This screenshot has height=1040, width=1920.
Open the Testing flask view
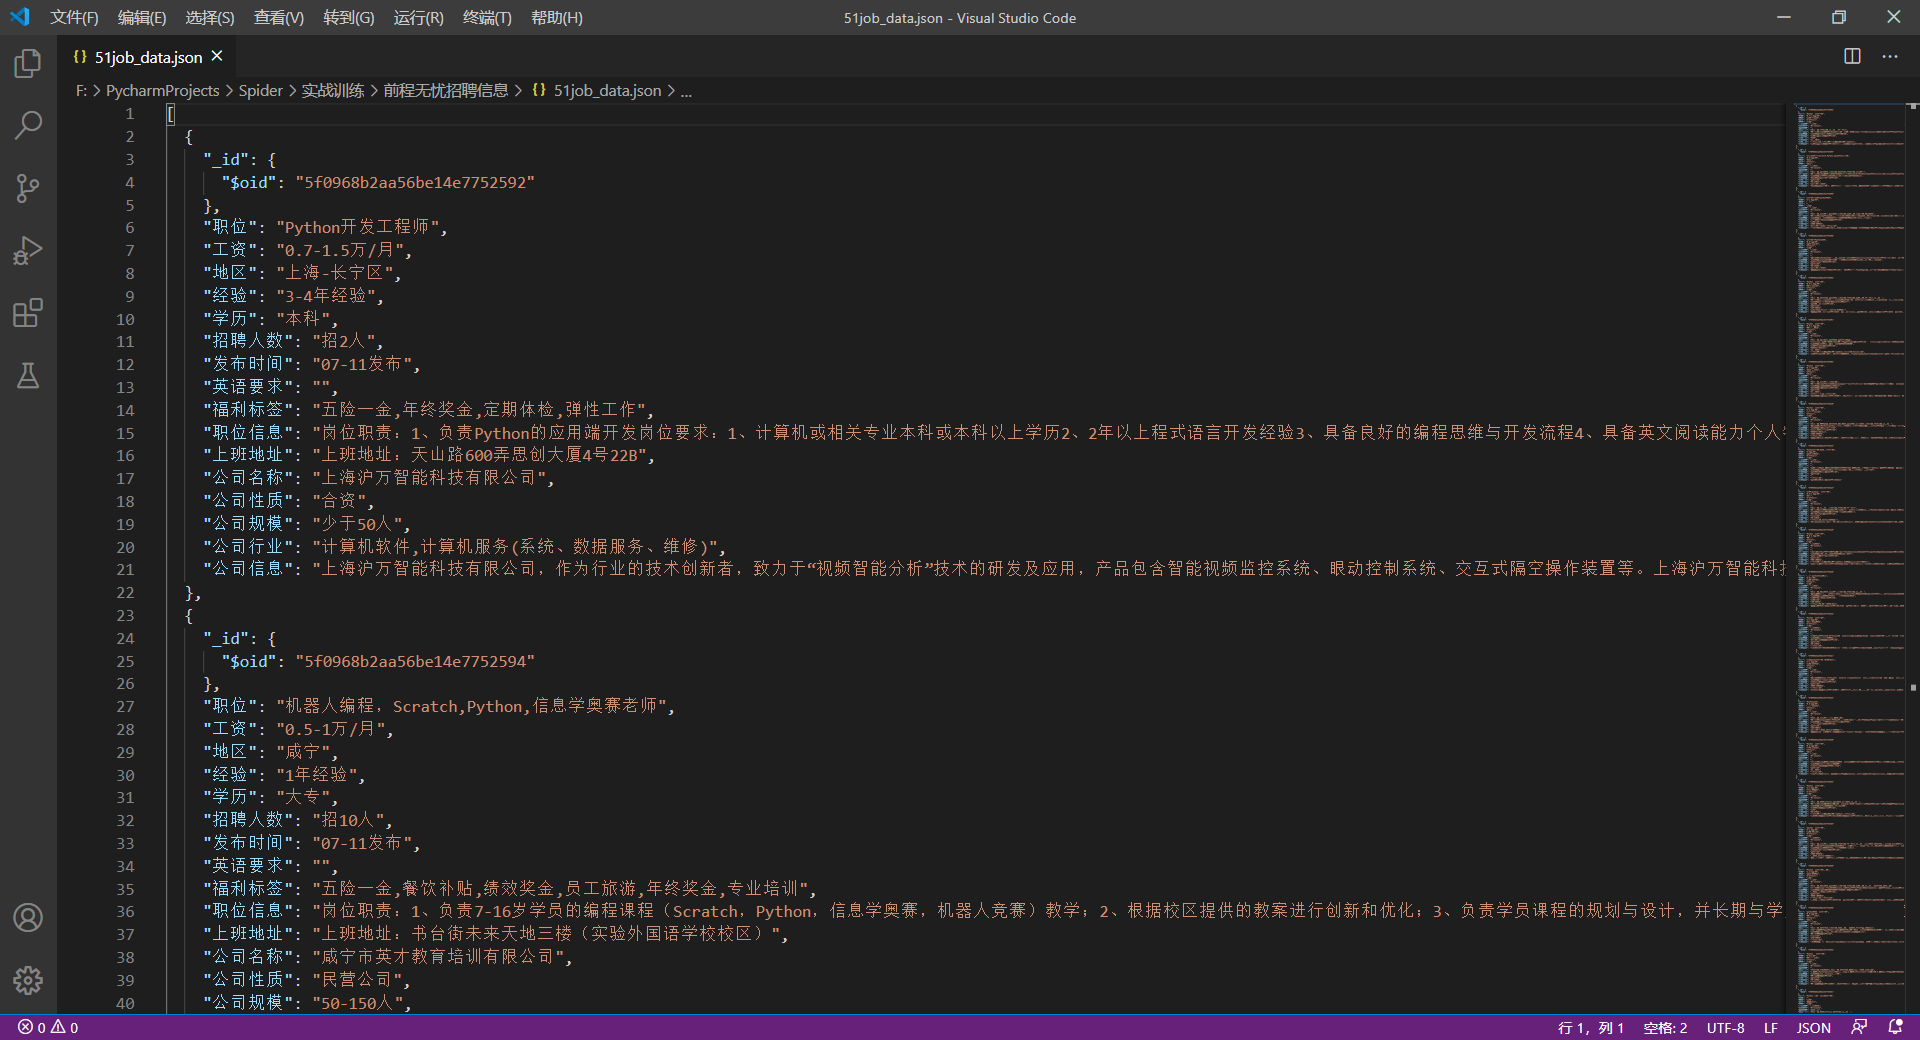(x=28, y=376)
